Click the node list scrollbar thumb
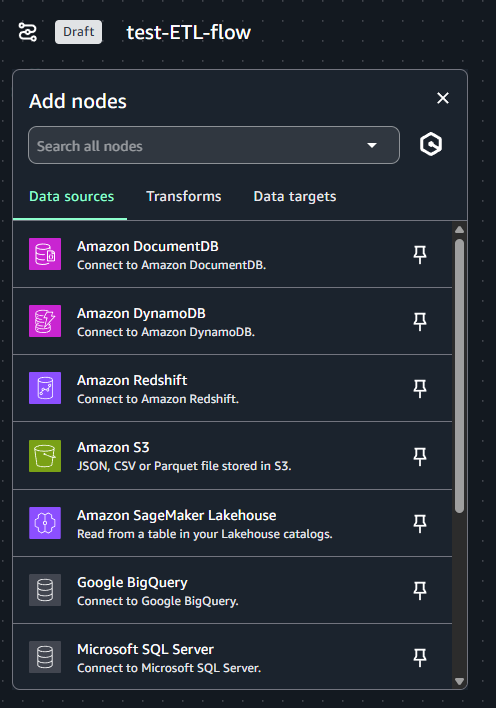The width and height of the screenshot is (496, 708). click(x=459, y=376)
